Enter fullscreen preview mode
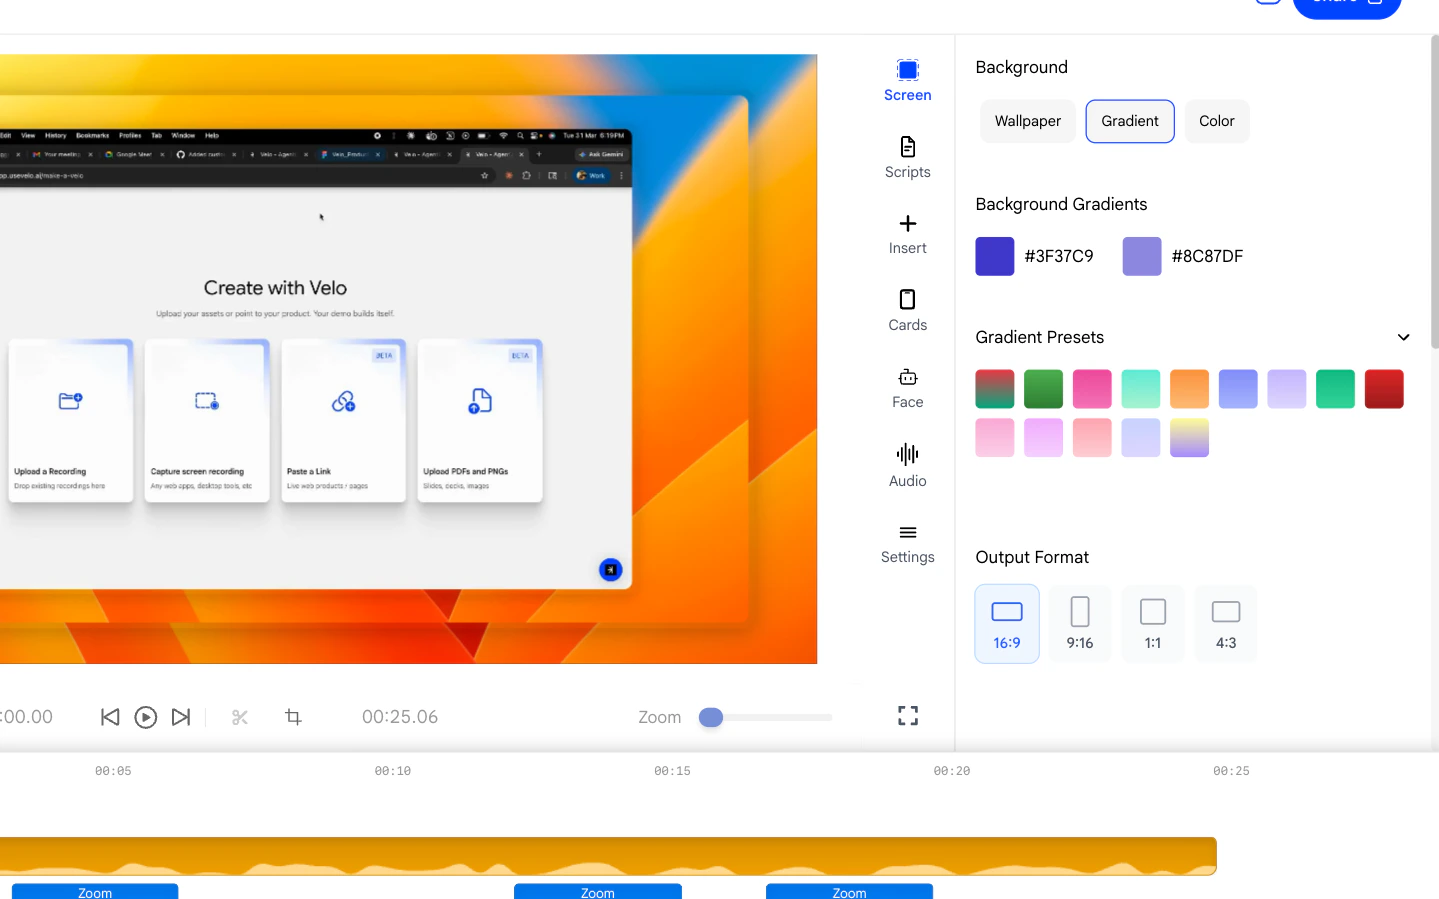Image resolution: width=1439 pixels, height=899 pixels. (x=908, y=716)
